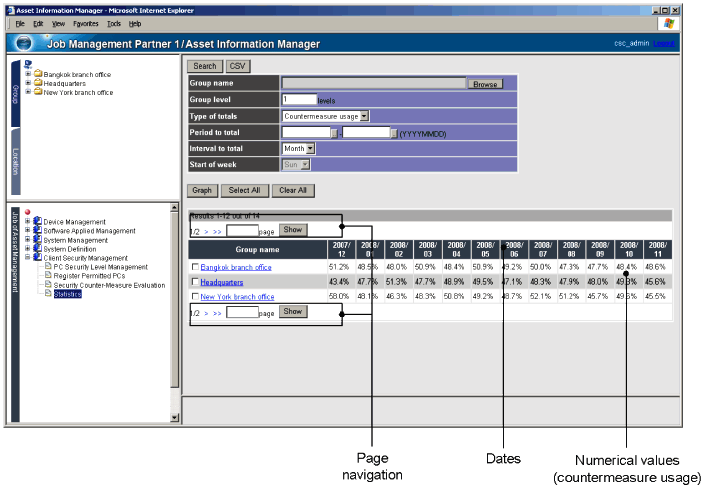Screen dimensions: 719x495
Task: Click the Device Management job icon
Action: (x=38, y=222)
